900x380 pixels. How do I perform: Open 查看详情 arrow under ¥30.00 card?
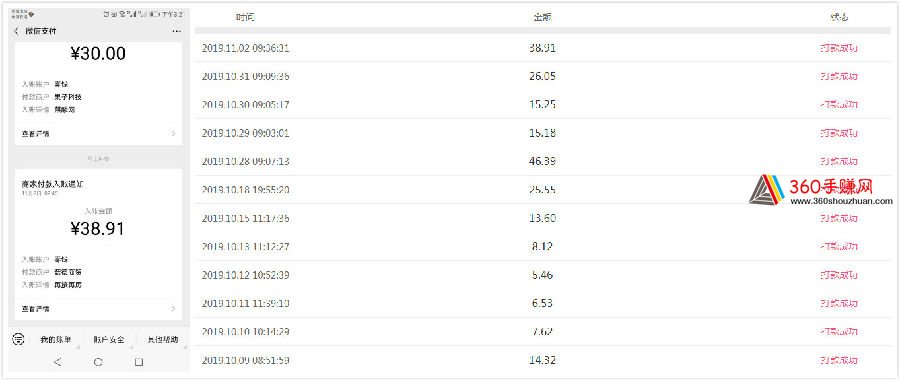(174, 133)
